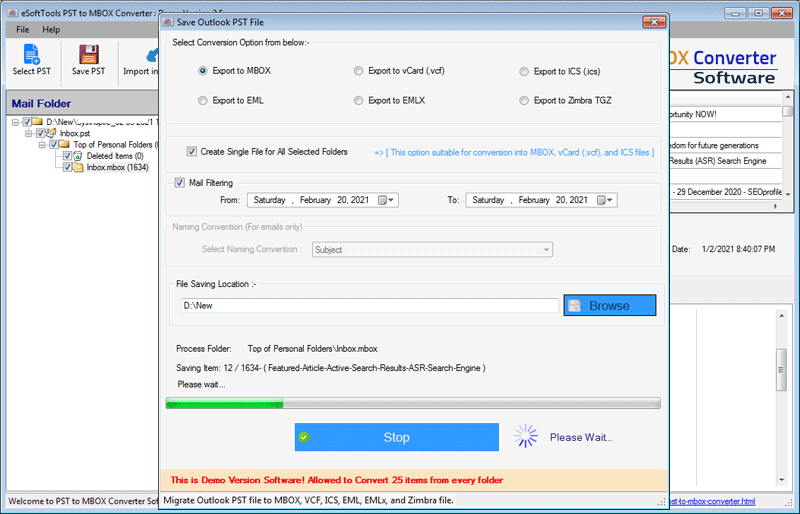800x514 pixels.
Task: Open the Help menu
Action: (51, 30)
